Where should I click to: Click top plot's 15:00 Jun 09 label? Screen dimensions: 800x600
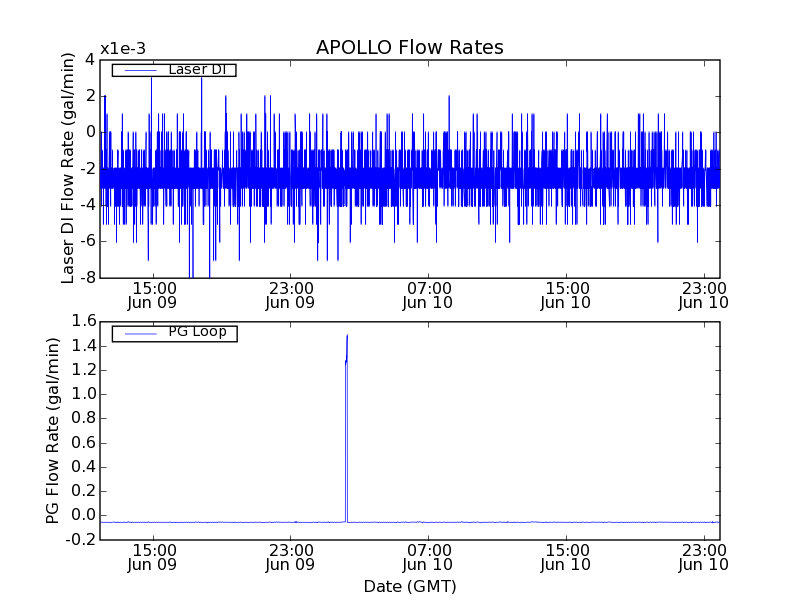(x=153, y=295)
